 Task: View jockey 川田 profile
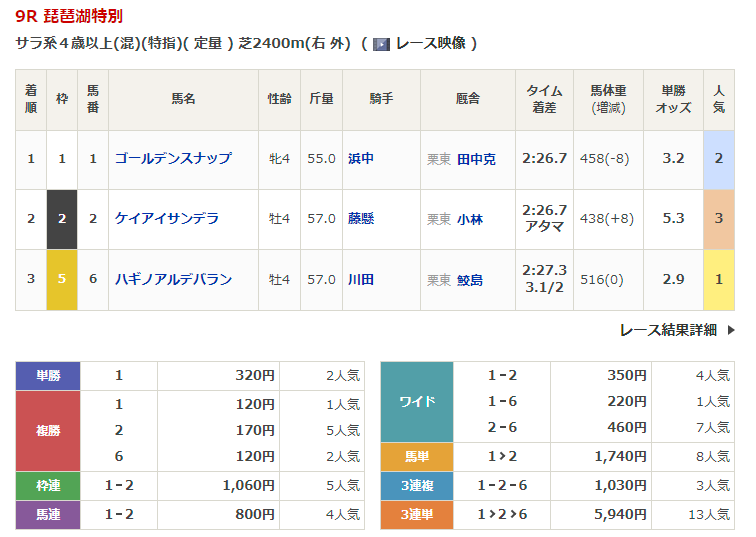[x=361, y=279]
